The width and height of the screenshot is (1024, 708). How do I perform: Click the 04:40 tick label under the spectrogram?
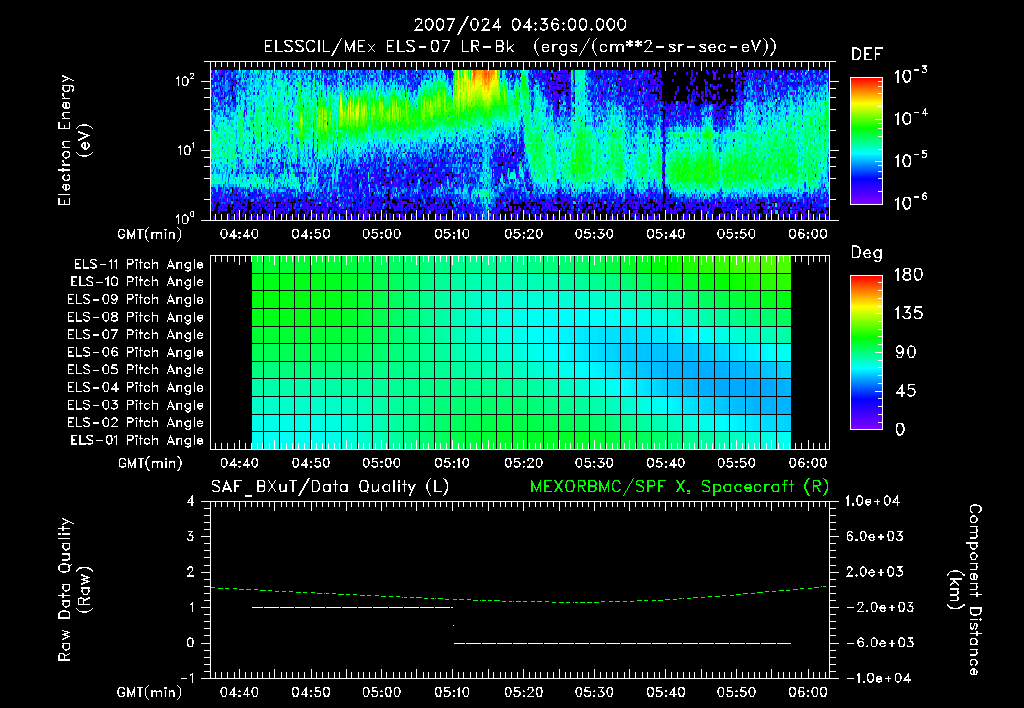point(239,234)
